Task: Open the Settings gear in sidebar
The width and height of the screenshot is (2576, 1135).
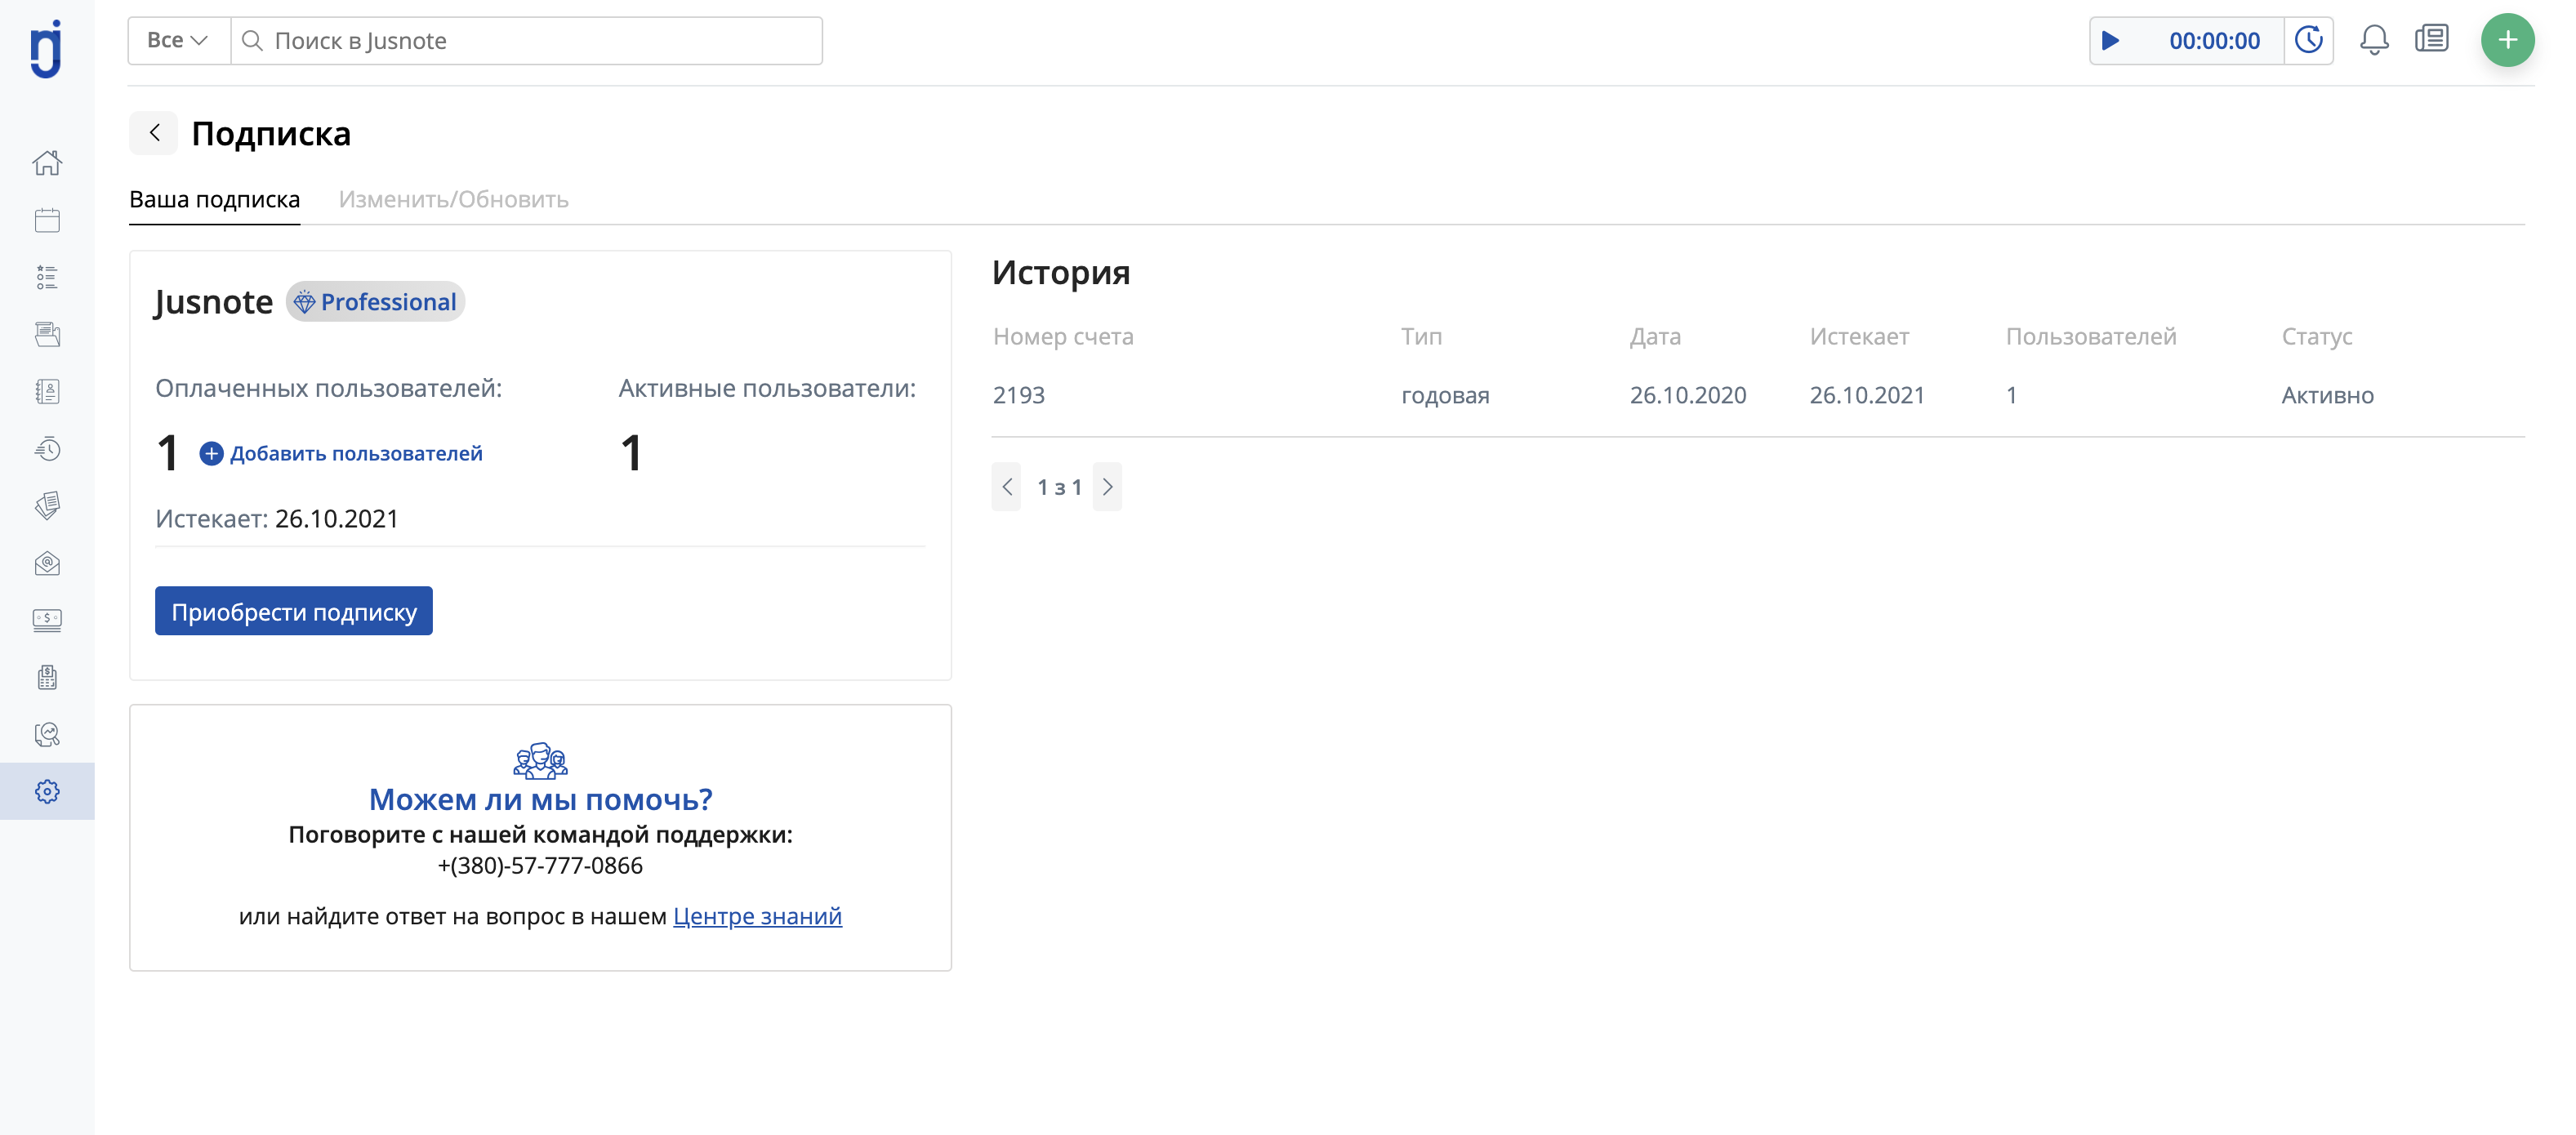Action: pos(47,791)
